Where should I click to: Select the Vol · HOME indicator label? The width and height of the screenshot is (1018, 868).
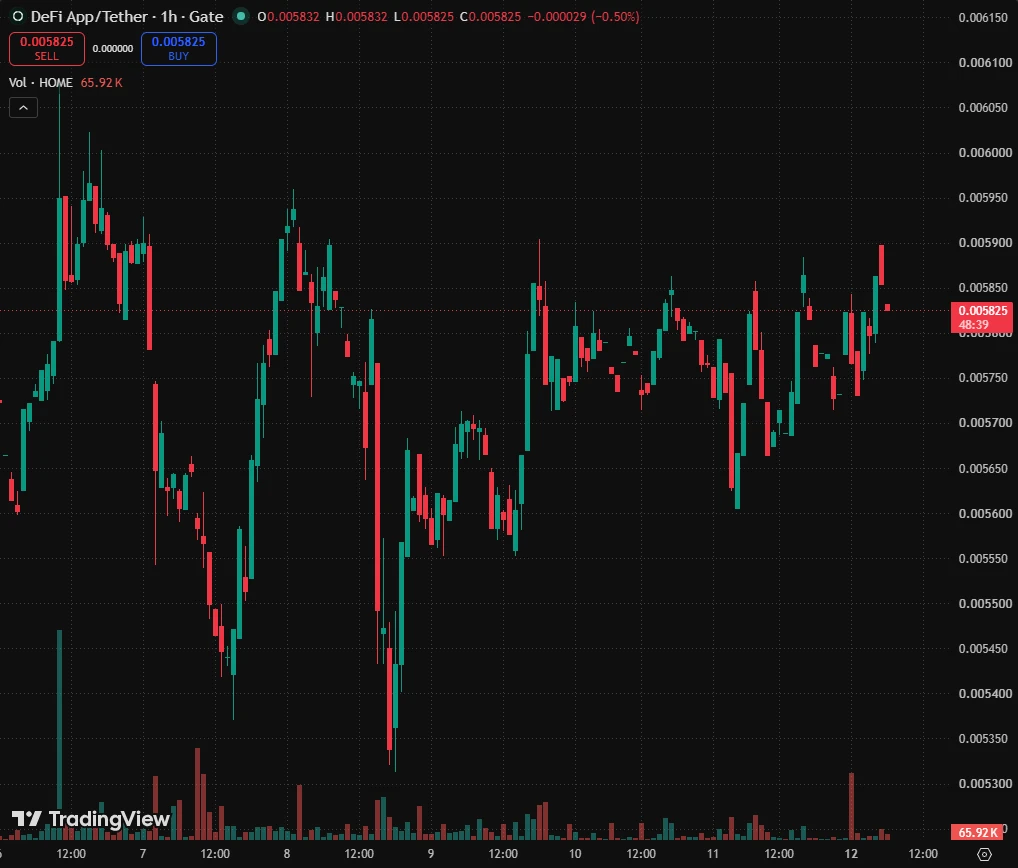pos(40,82)
